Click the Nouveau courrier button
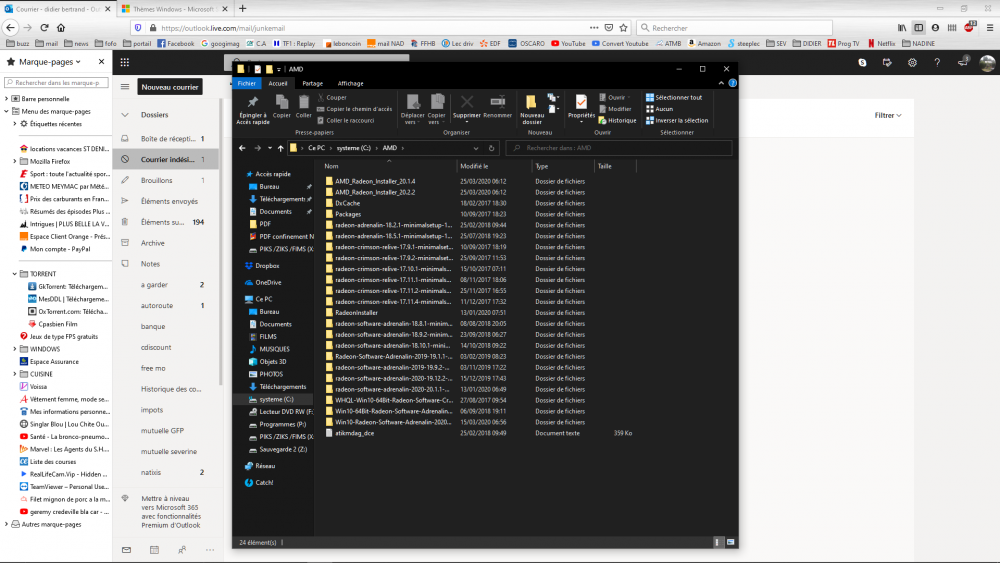The height and width of the screenshot is (563, 1000). 170,87
